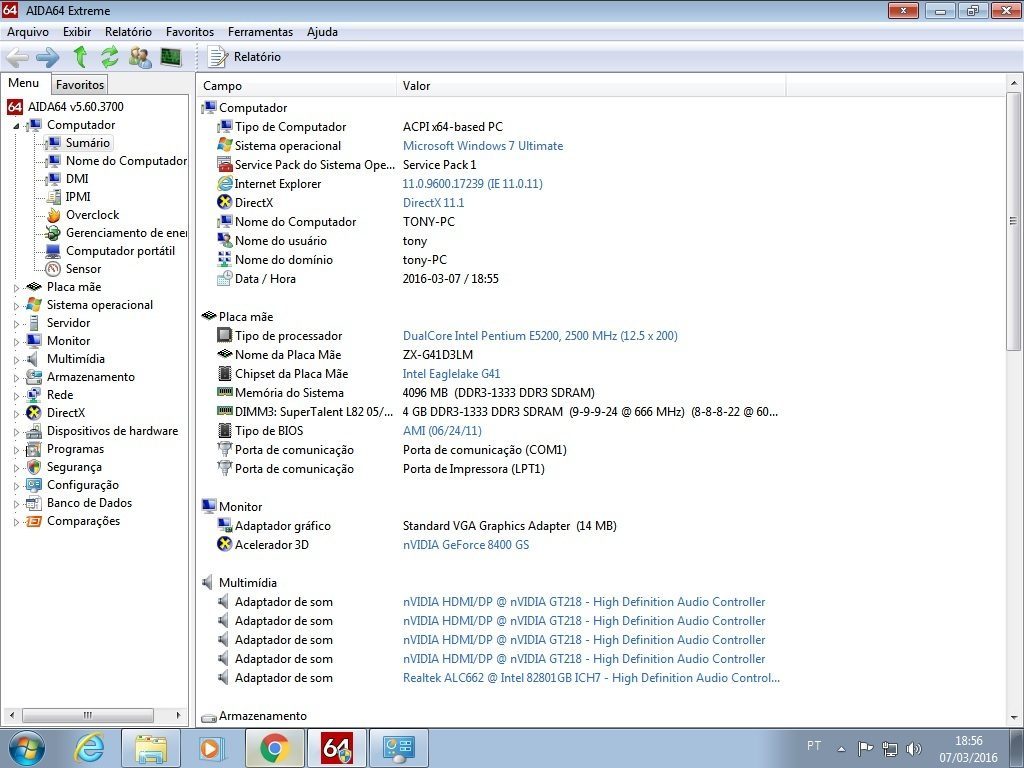
Task: Expand the DirectX tree node
Action: pyautogui.click(x=16, y=413)
